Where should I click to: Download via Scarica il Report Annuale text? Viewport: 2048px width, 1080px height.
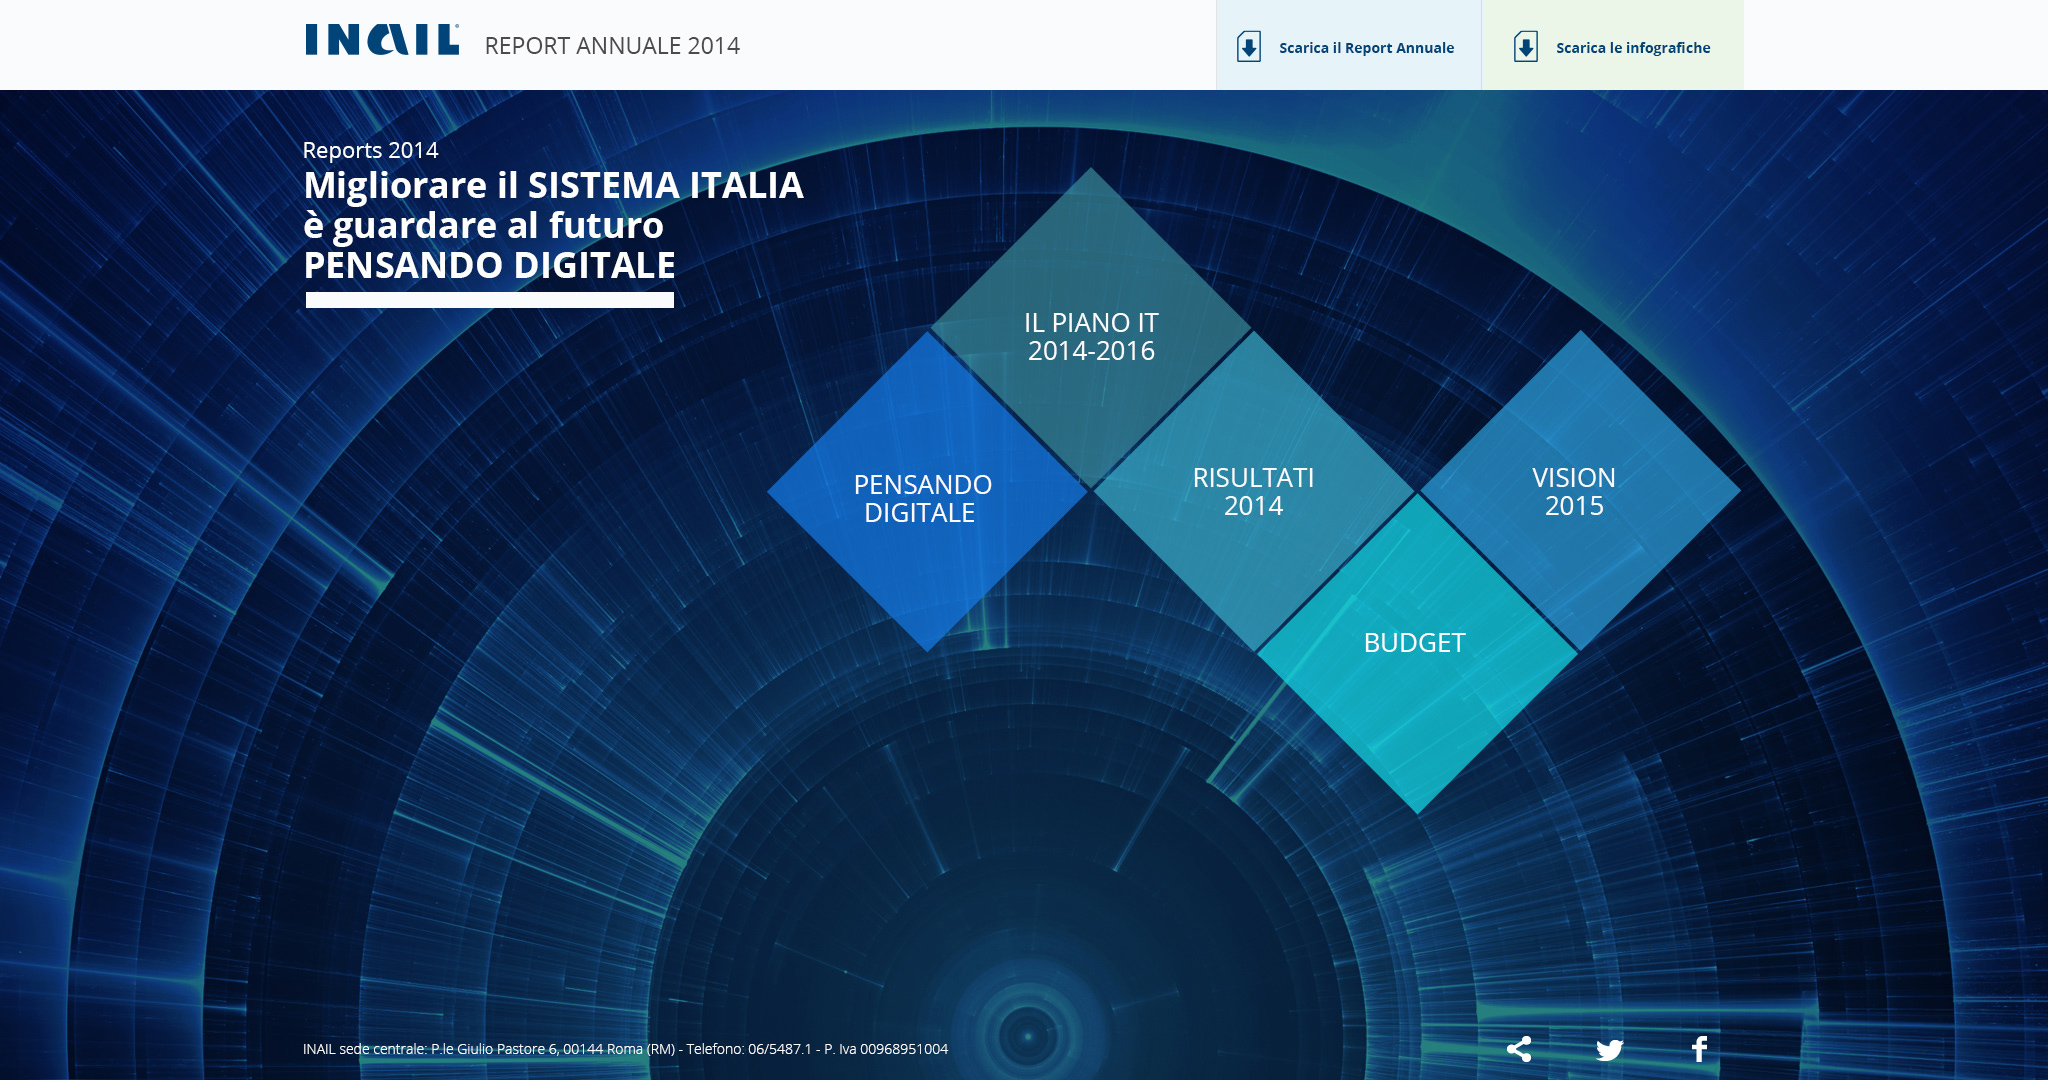point(1366,48)
